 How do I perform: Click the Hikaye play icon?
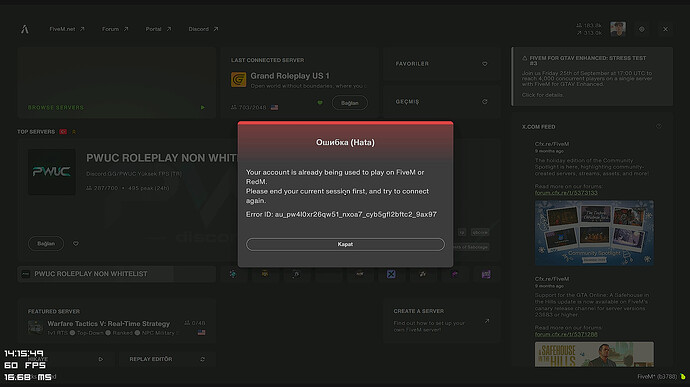point(101,359)
